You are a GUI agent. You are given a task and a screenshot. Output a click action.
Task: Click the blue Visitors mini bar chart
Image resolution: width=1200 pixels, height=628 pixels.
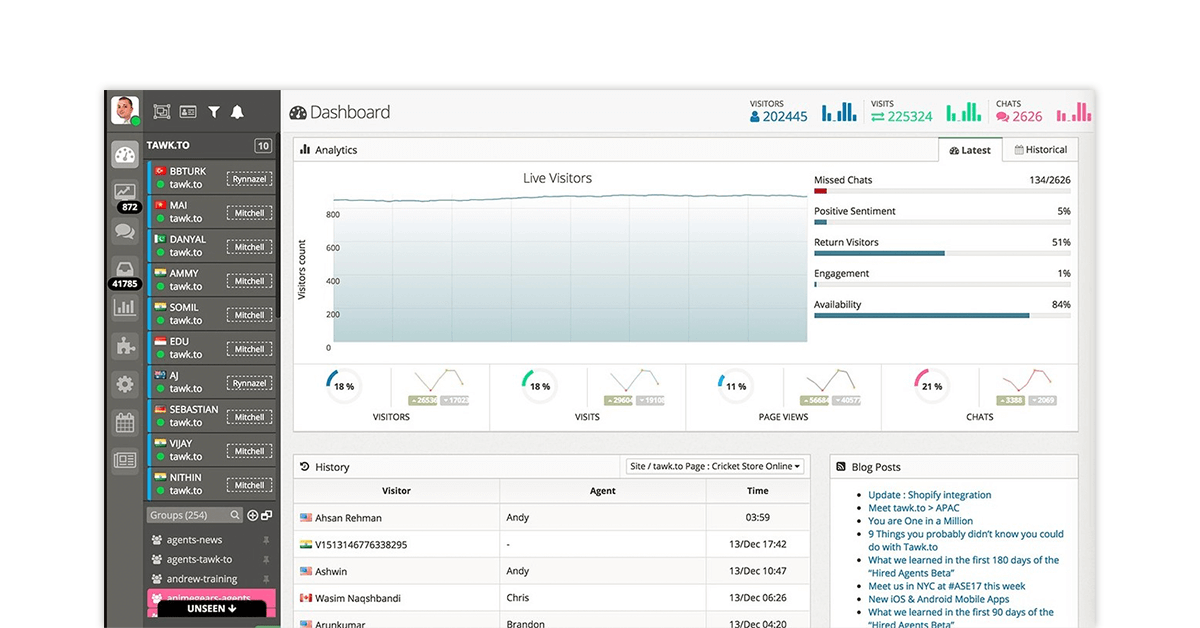click(838, 111)
